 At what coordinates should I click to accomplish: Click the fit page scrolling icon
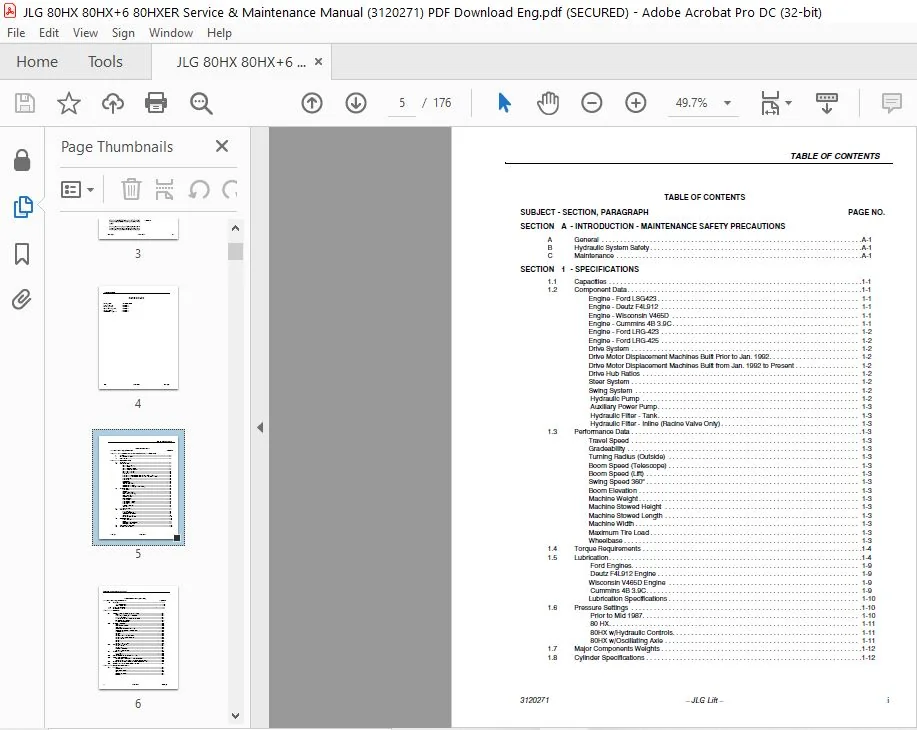point(770,103)
